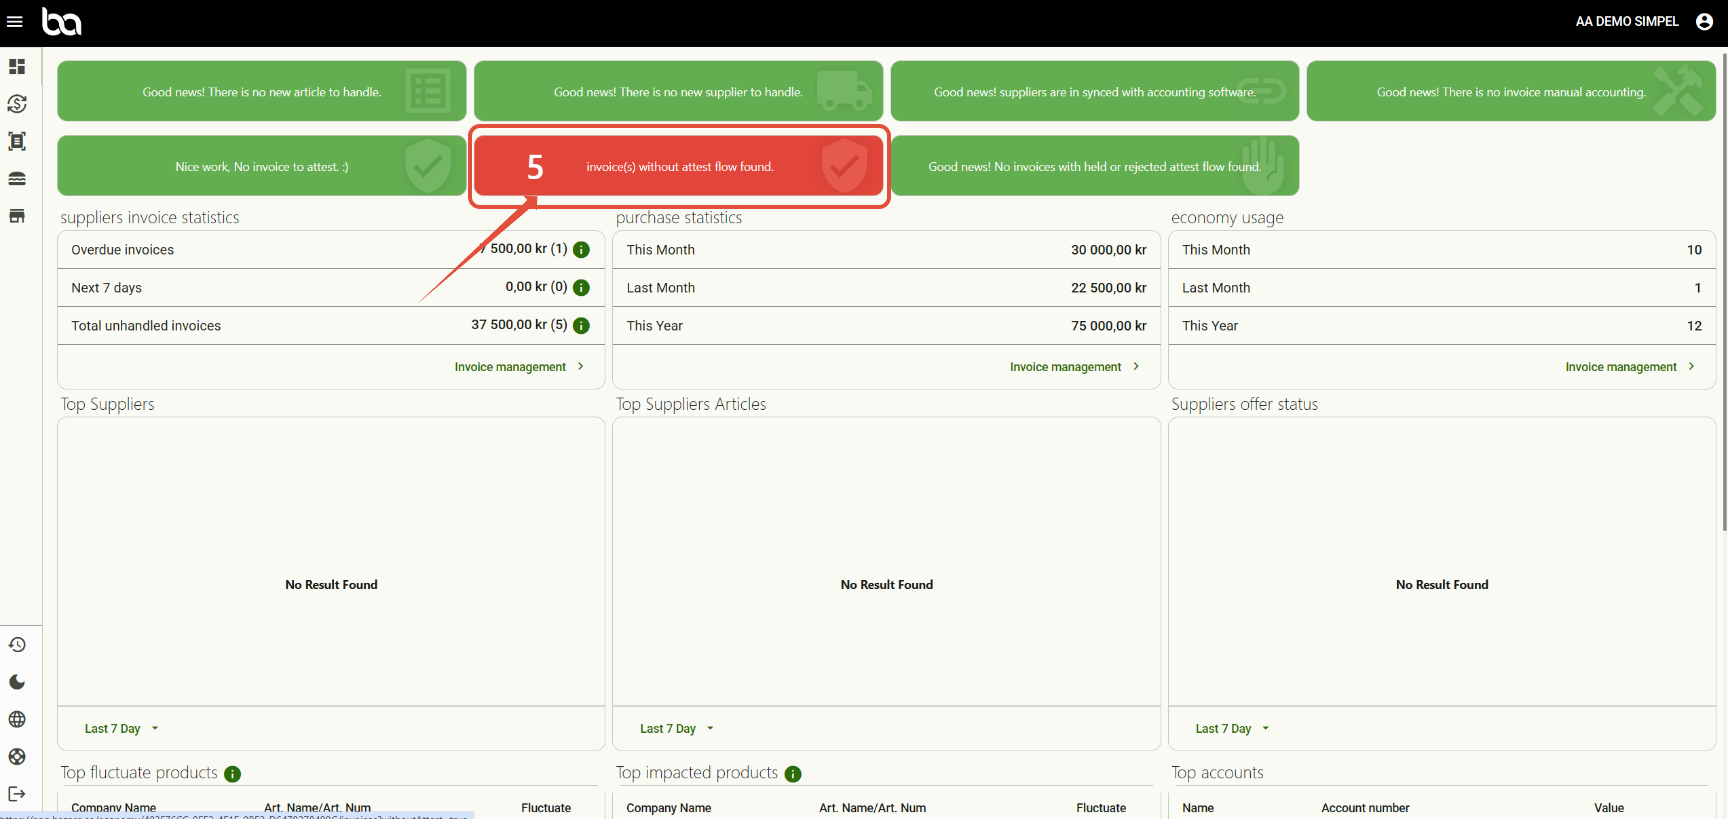1728x819 pixels.
Task: Select the Total unhandled invoices row label
Action: [146, 326]
